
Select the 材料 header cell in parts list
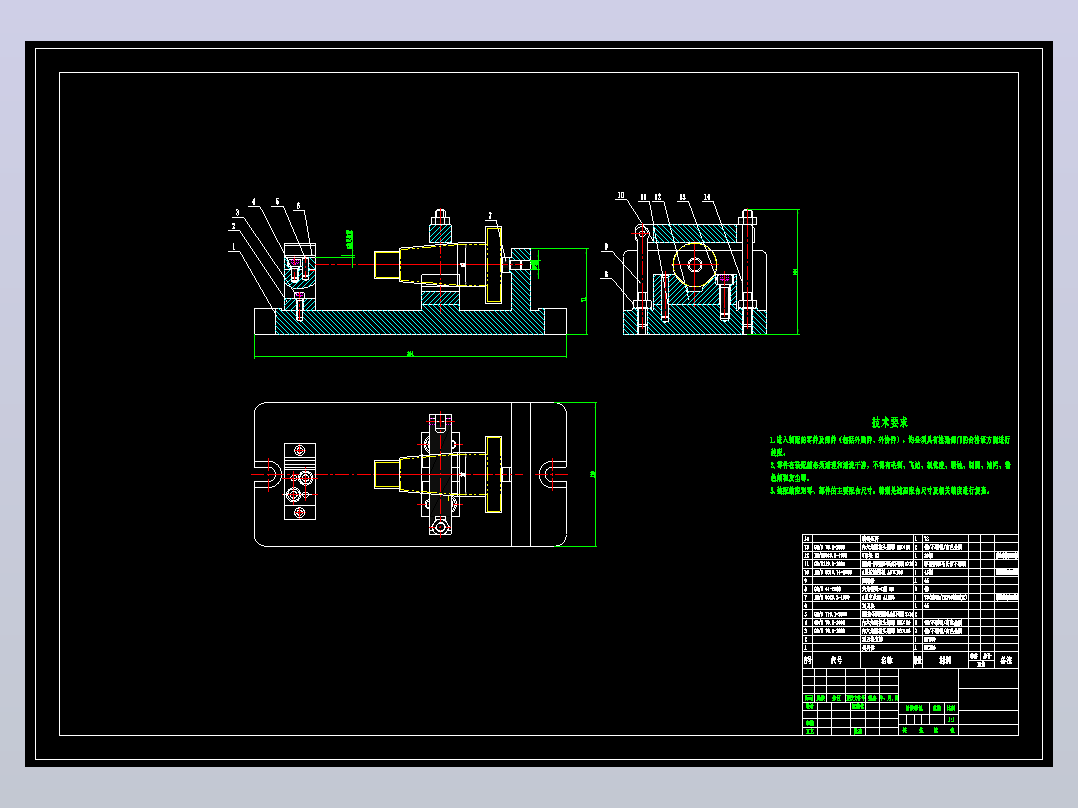click(x=945, y=660)
